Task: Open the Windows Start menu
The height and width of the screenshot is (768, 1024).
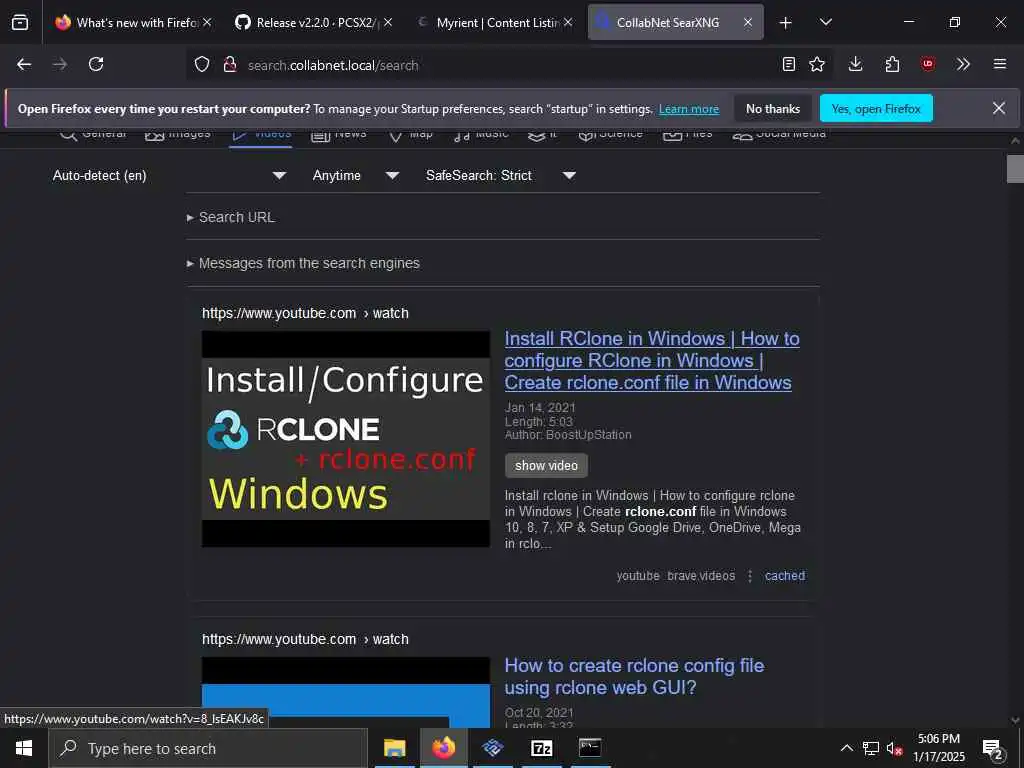Action: pyautogui.click(x=24, y=748)
